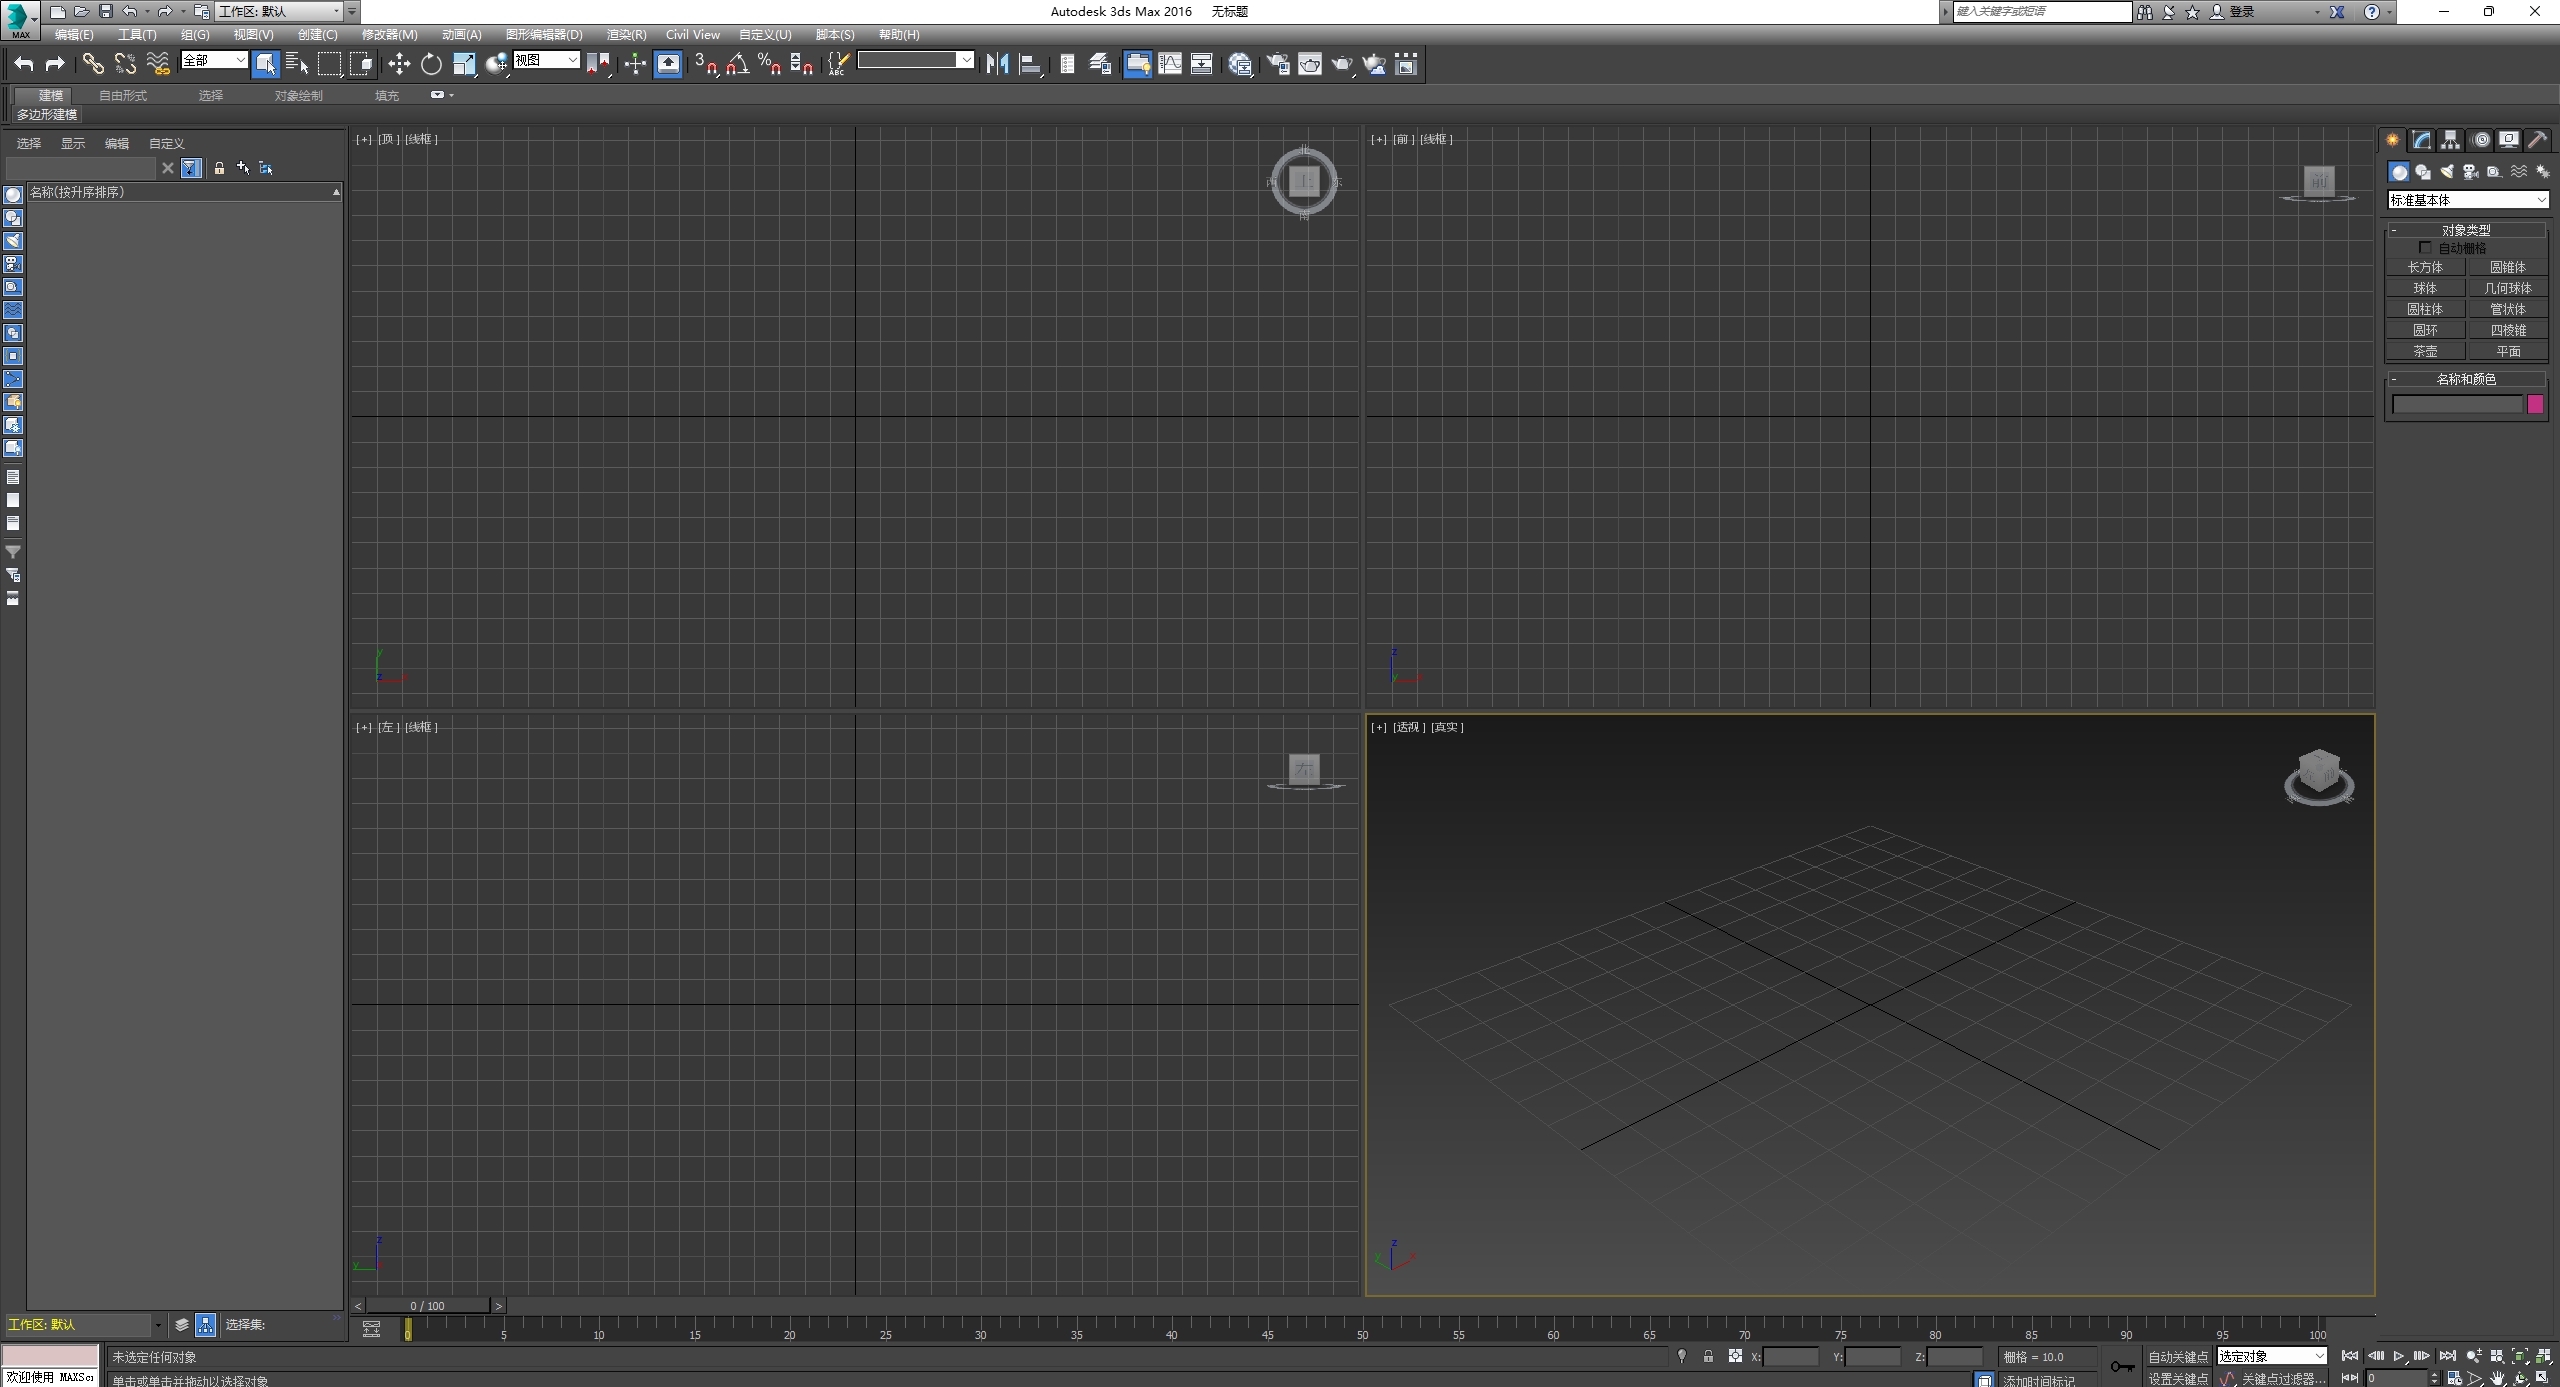2560x1387 pixels.
Task: Click the Play Animation button
Action: [x=2398, y=1357]
